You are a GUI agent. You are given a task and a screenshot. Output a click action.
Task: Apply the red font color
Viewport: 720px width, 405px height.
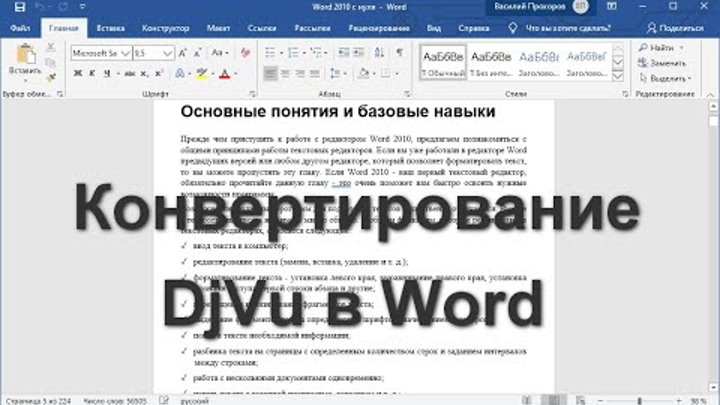tap(225, 73)
